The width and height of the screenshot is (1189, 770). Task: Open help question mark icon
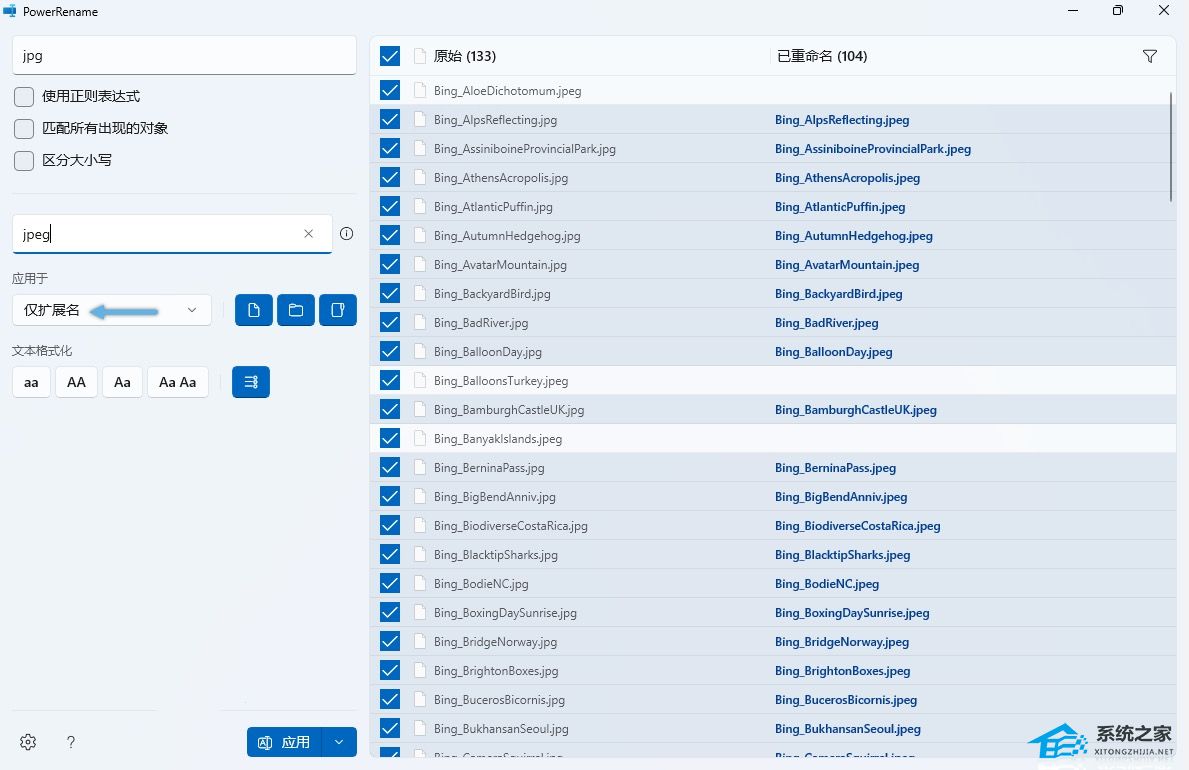point(71,742)
